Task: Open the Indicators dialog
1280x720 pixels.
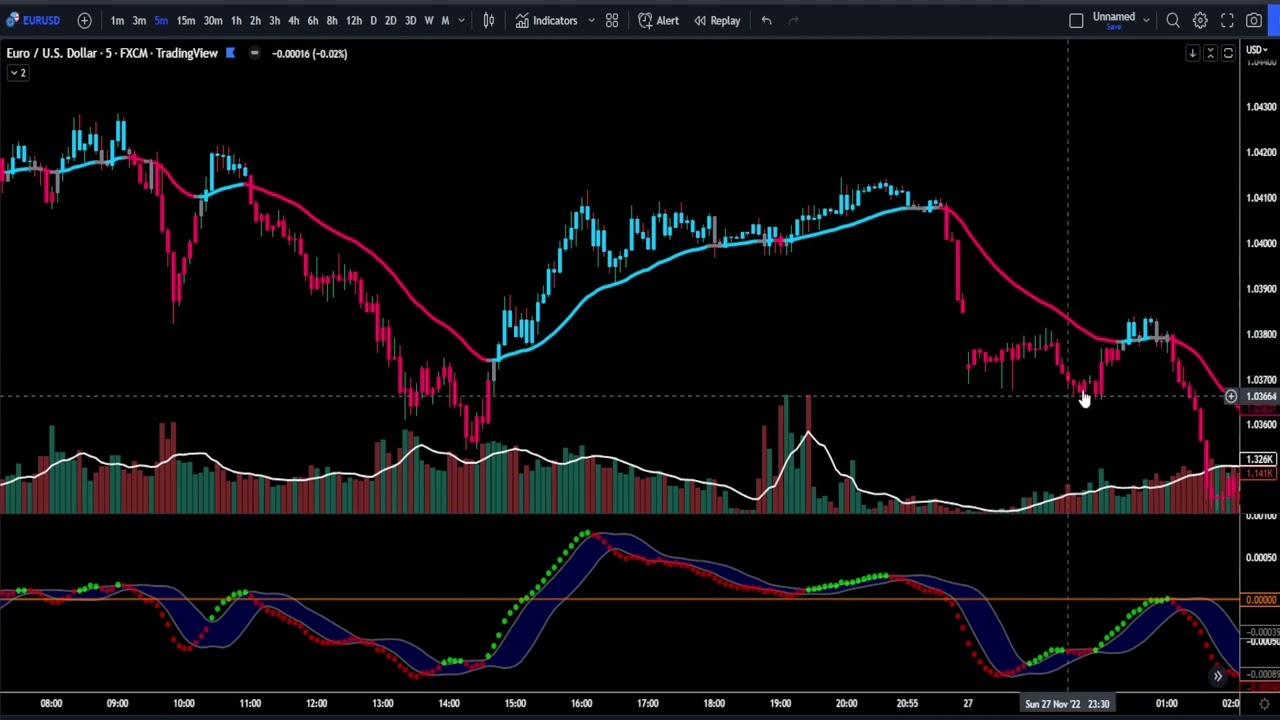Action: [x=547, y=20]
